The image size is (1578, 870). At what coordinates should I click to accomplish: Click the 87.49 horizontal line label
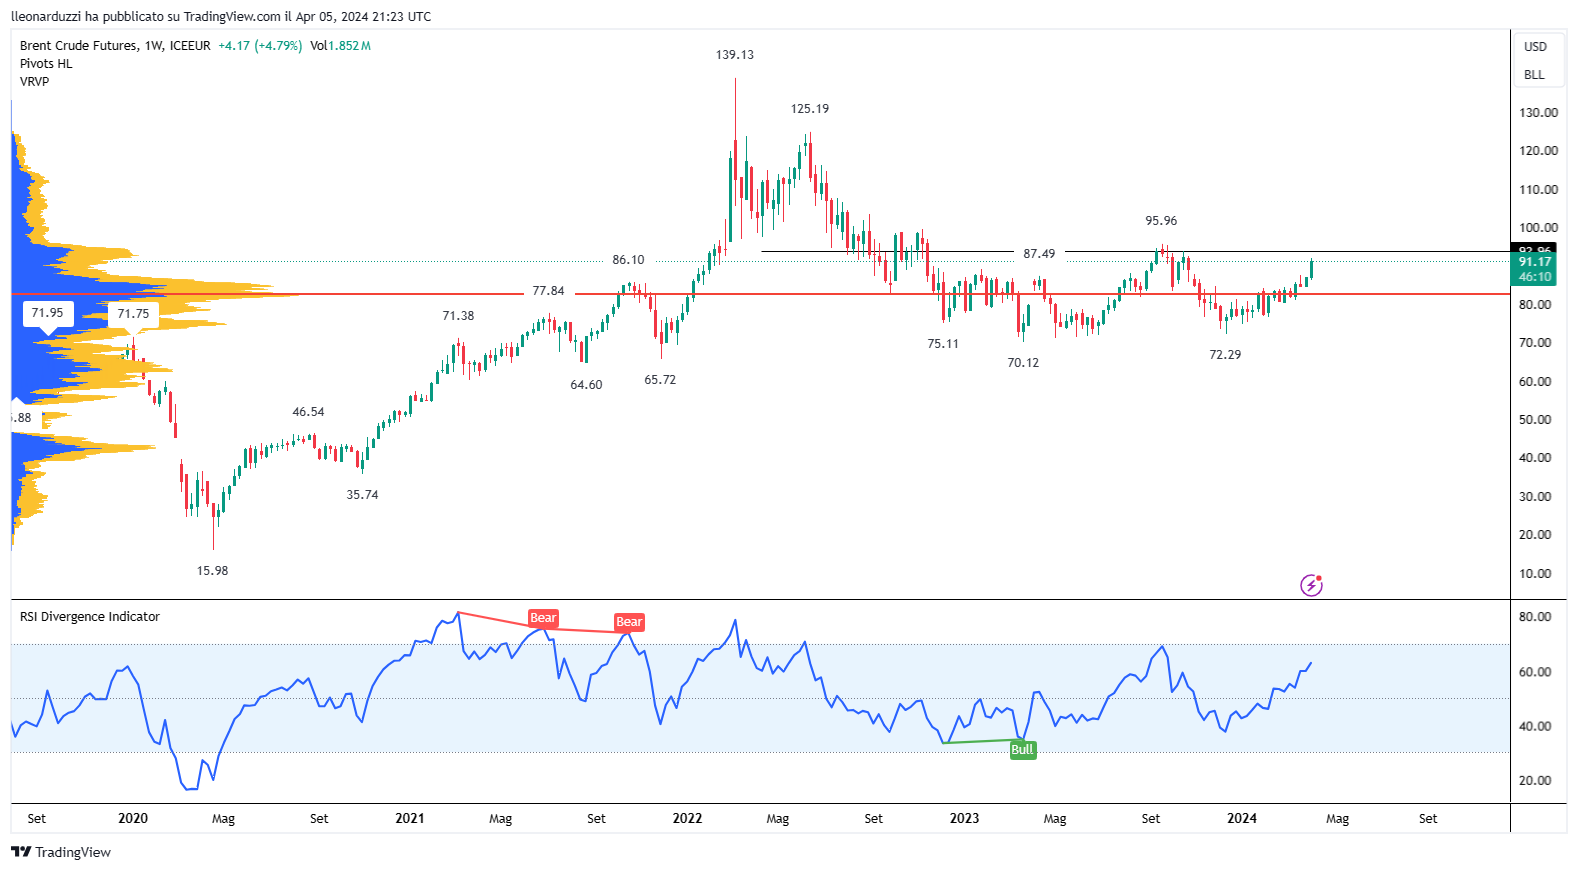click(1039, 254)
